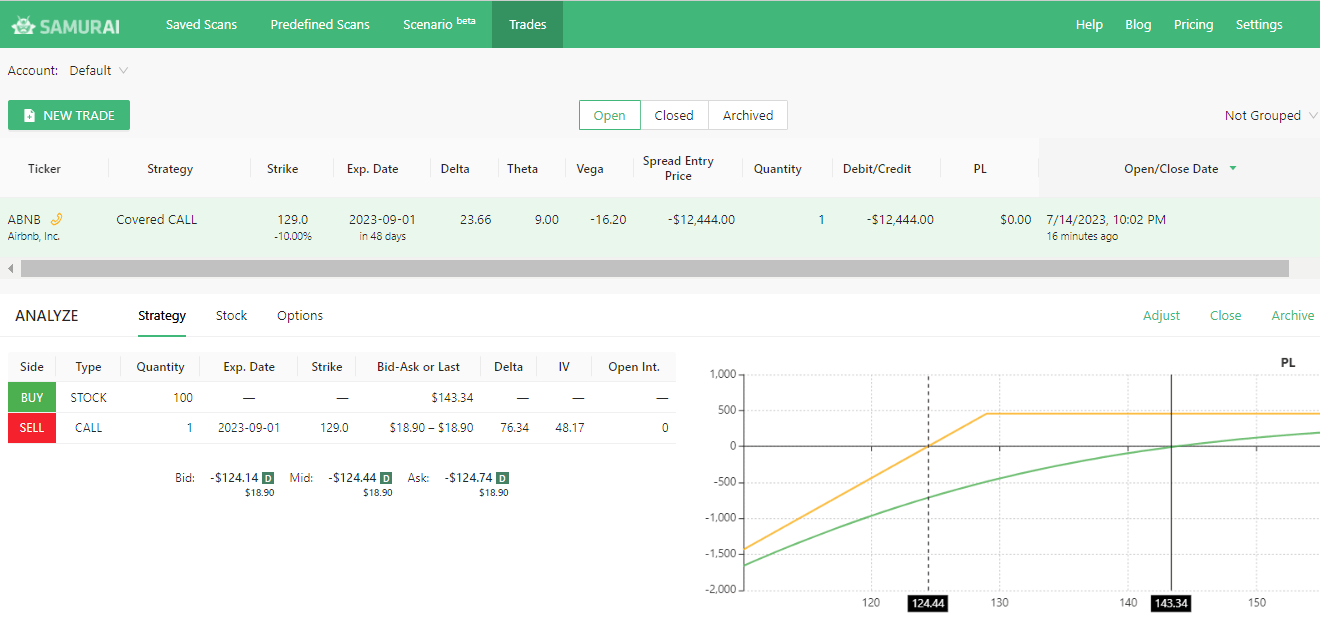The height and width of the screenshot is (622, 1320).
Task: Click the green D badge beside the Ask price
Action: tap(501, 478)
